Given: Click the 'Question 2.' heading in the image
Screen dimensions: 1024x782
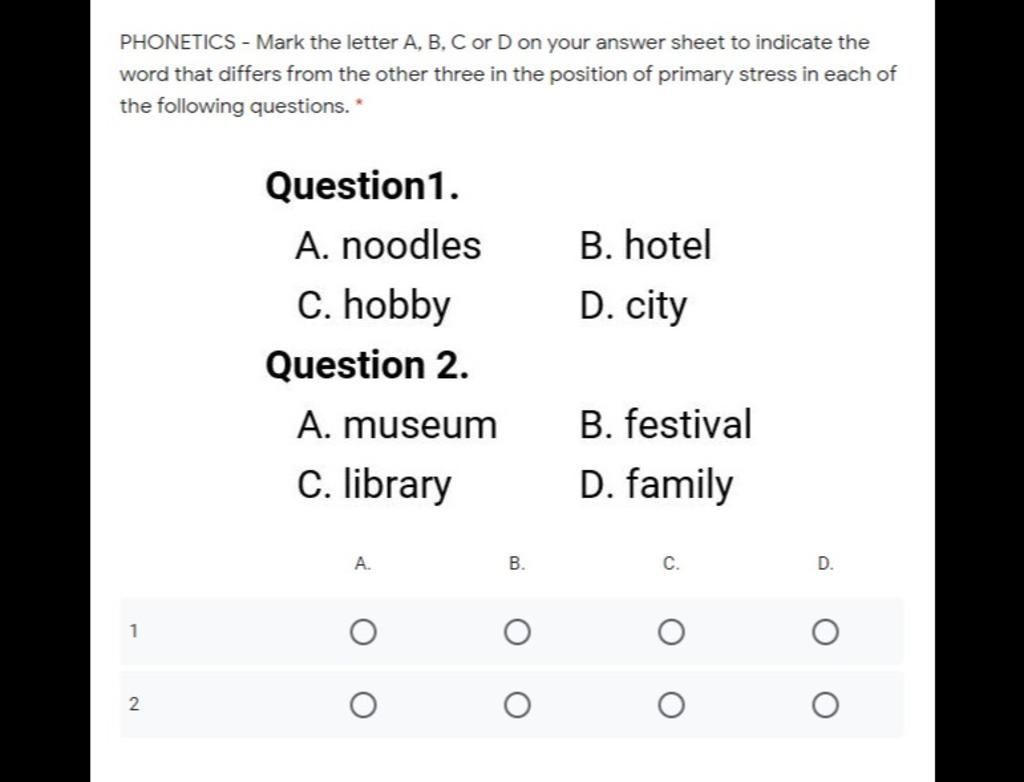Looking at the screenshot, I should (367, 365).
